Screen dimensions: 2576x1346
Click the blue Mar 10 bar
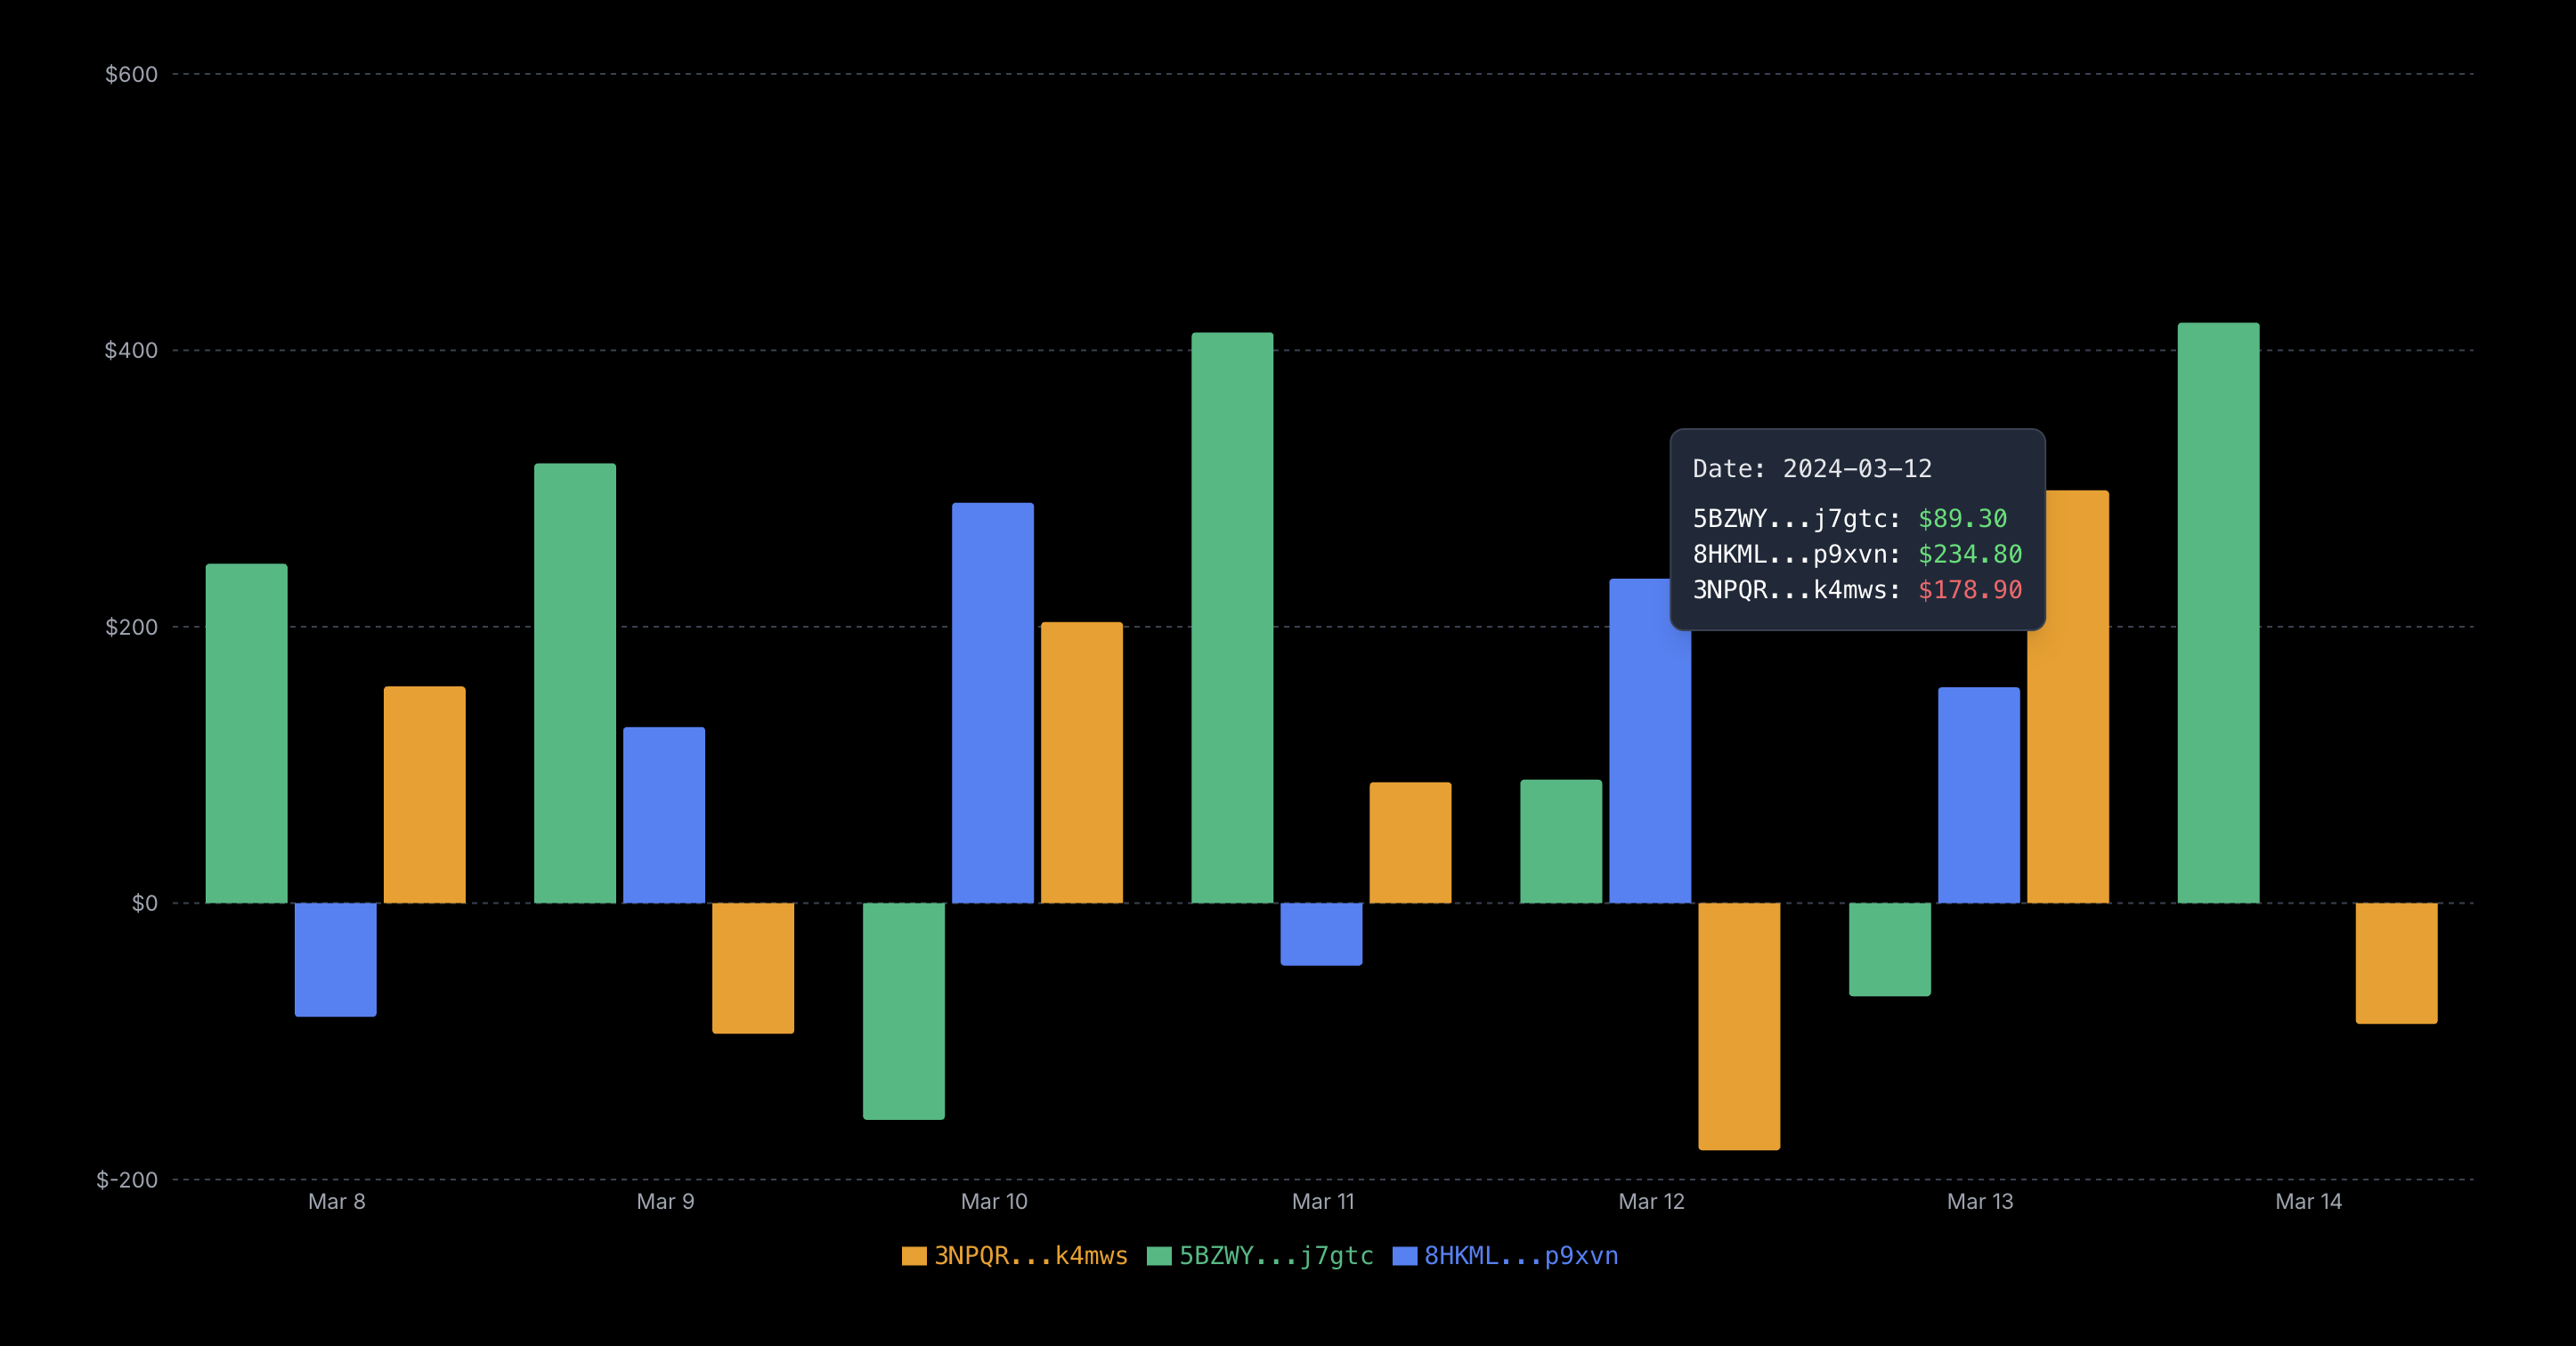[x=992, y=702]
